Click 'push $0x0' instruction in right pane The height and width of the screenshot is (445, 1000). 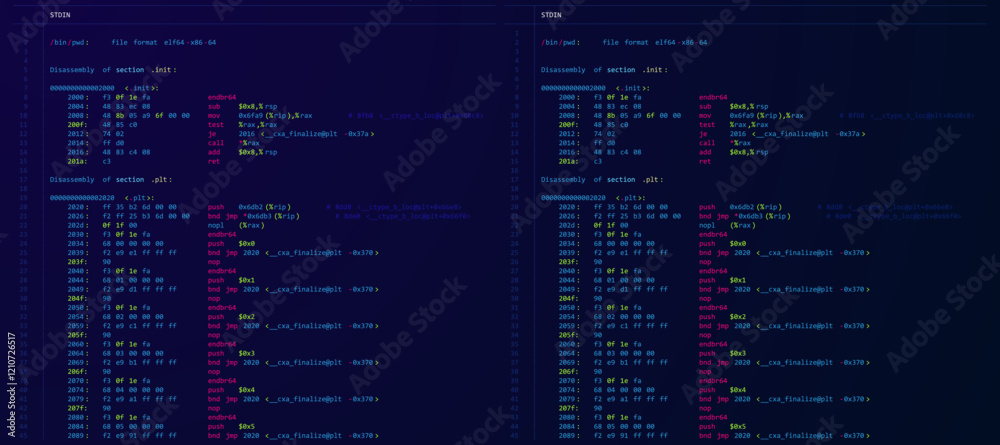(723, 244)
